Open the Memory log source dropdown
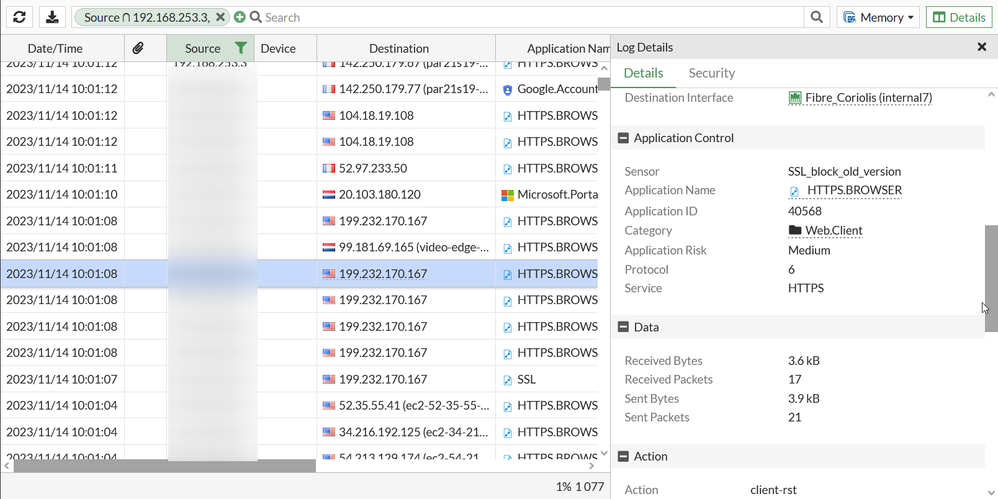This screenshot has width=998, height=499. click(x=877, y=17)
